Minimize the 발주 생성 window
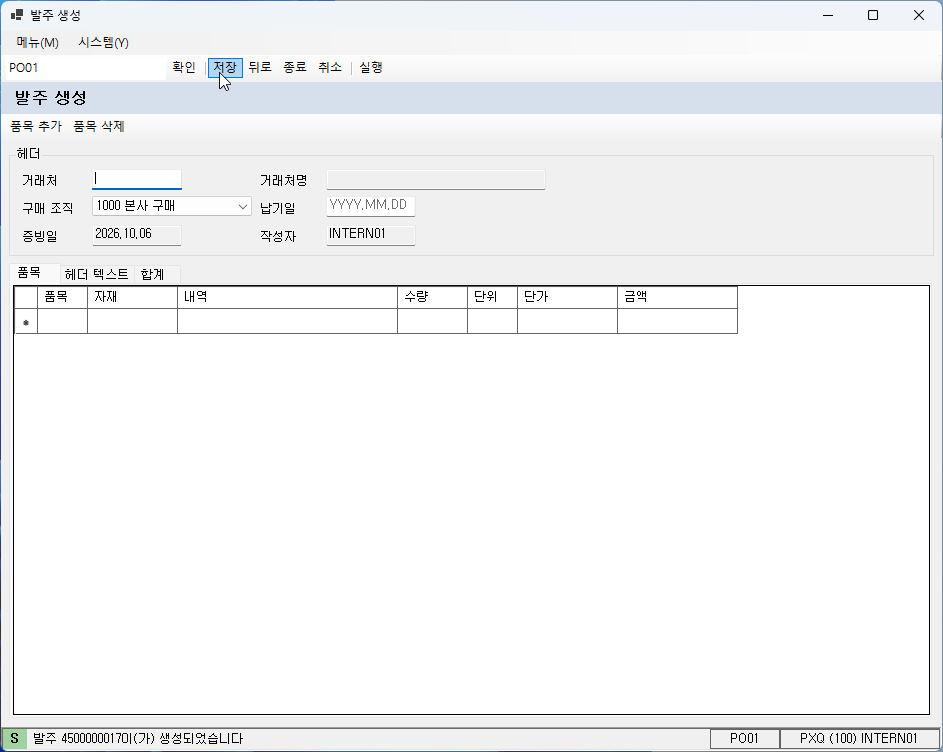 click(x=828, y=15)
